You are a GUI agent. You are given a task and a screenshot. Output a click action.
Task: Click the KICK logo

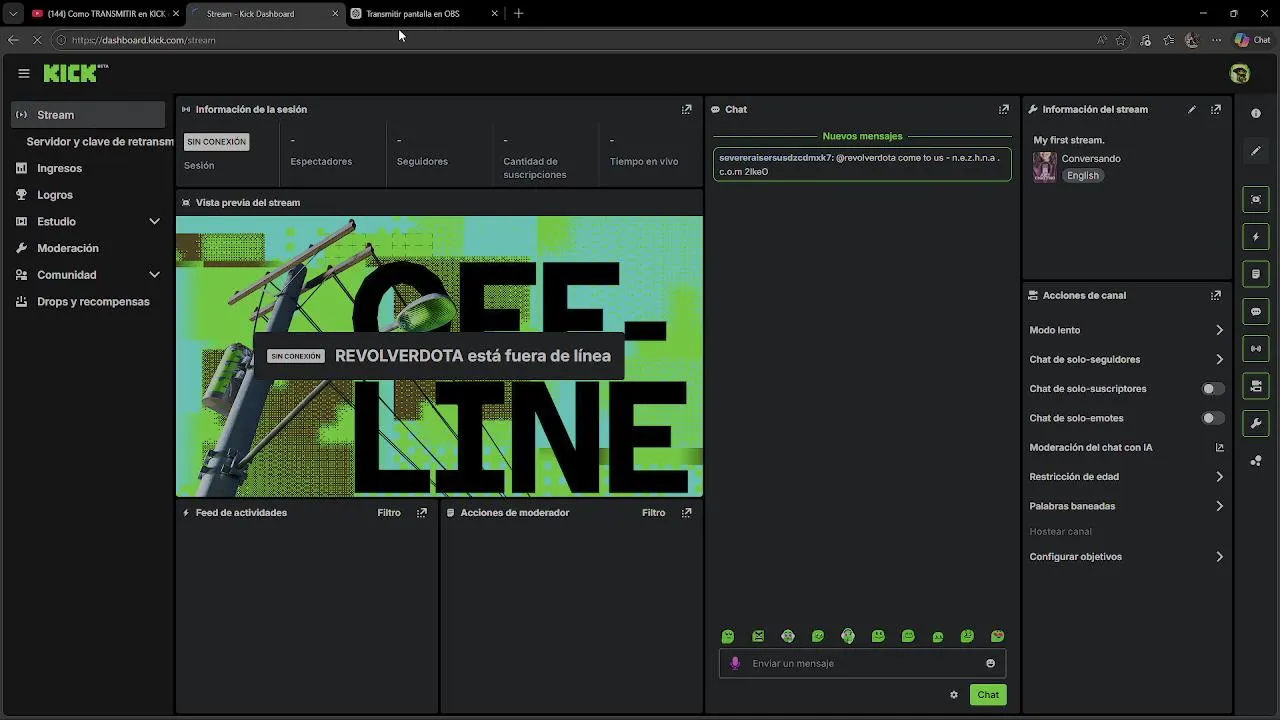(x=75, y=73)
